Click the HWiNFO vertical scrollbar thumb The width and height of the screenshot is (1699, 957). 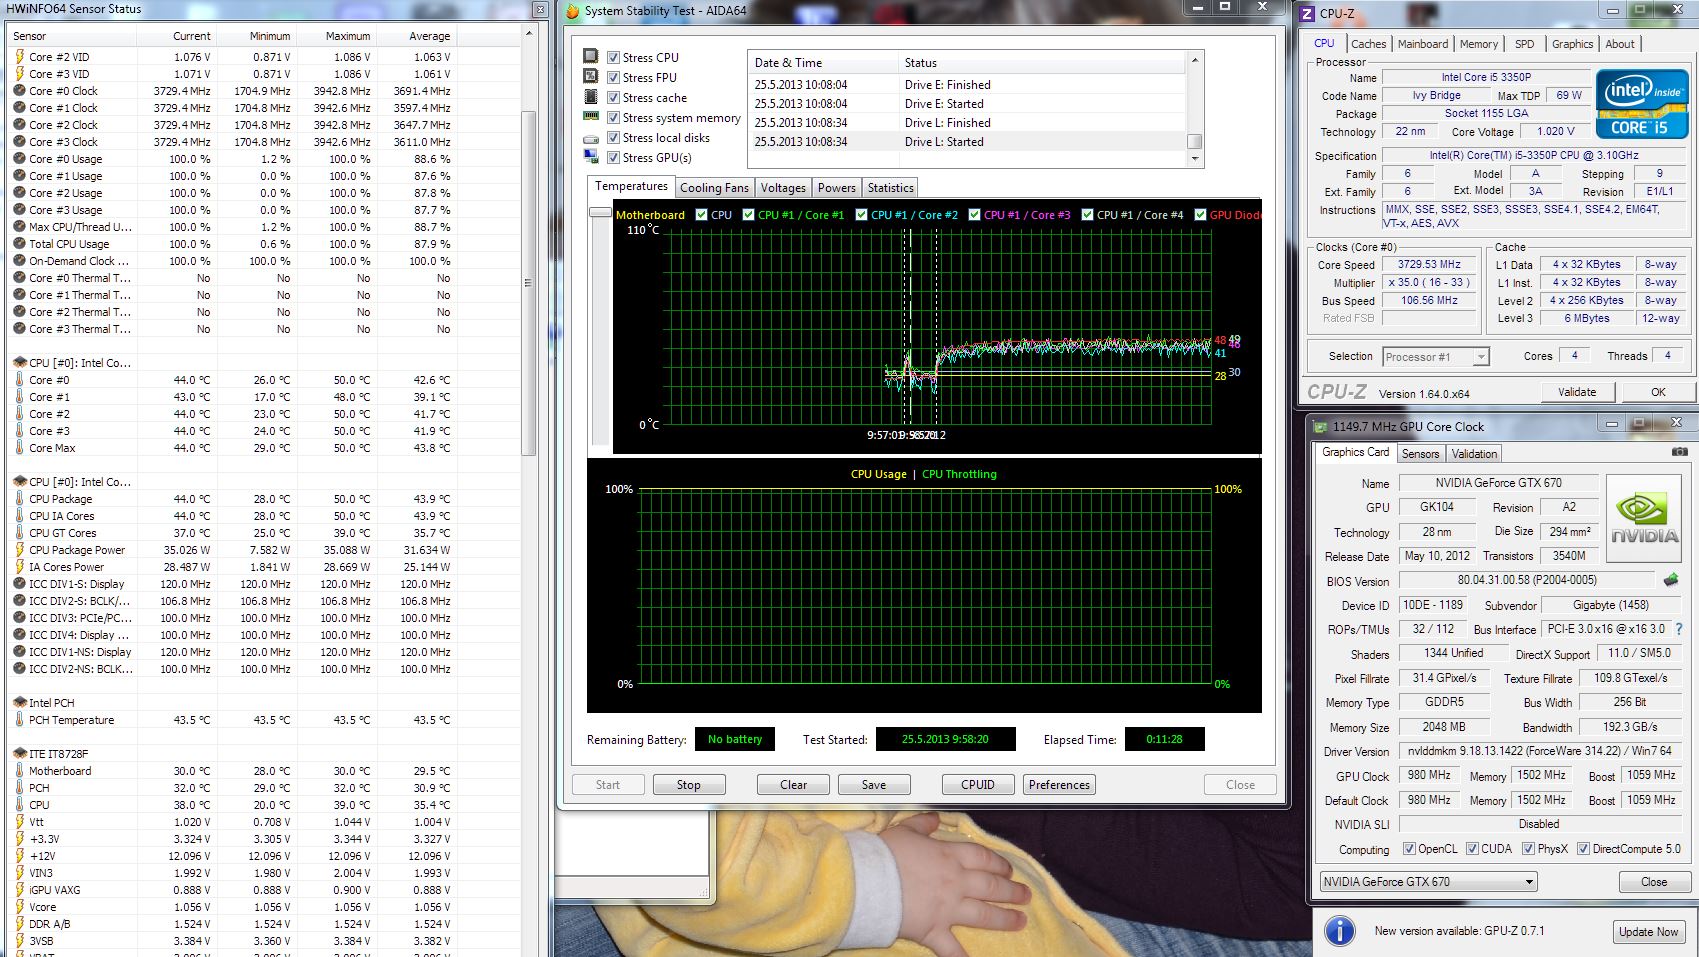[529, 283]
